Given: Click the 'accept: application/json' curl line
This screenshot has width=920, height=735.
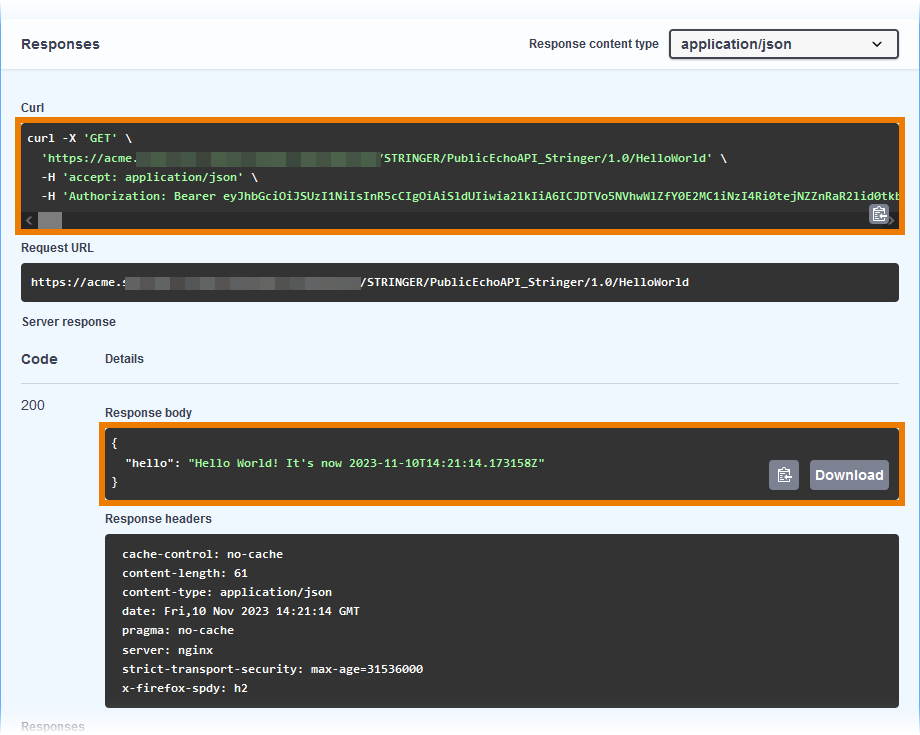Looking at the screenshot, I should (150, 177).
